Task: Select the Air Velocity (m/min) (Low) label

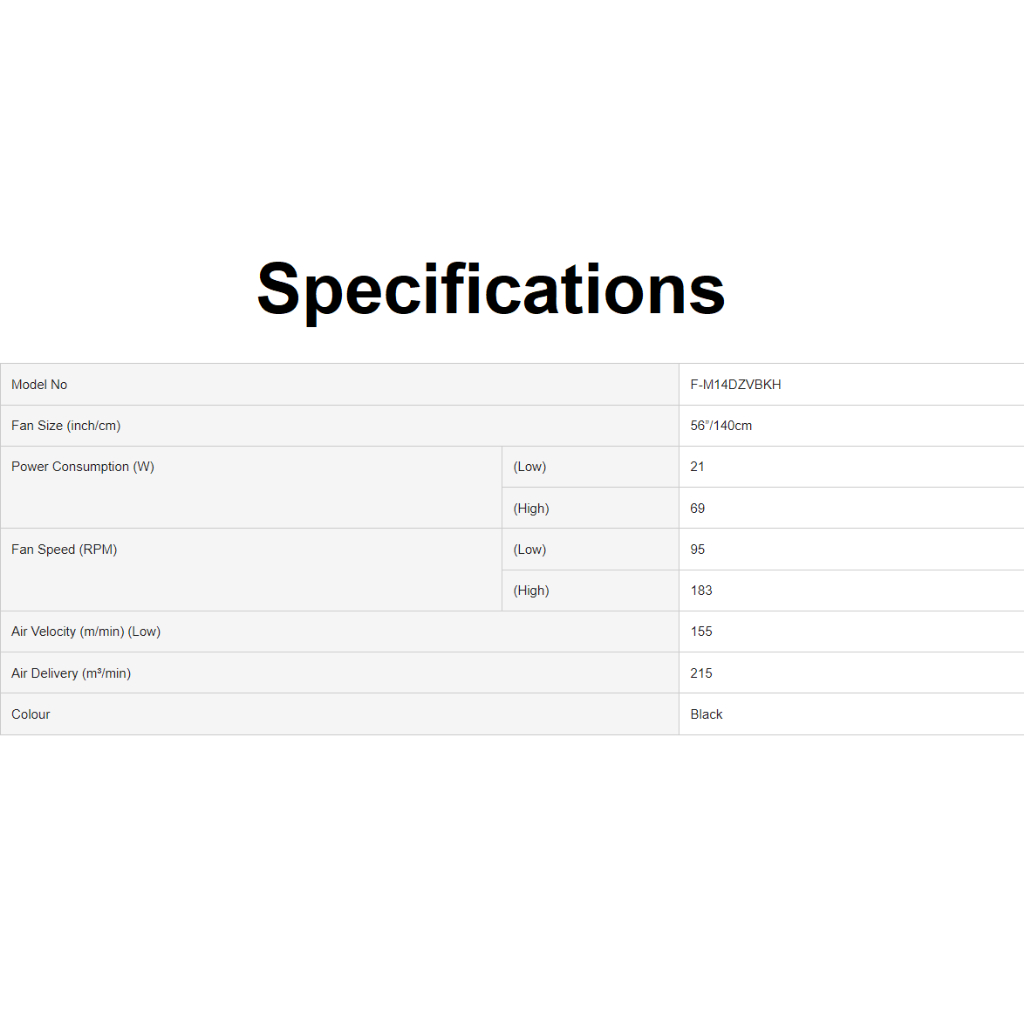Action: pos(86,632)
